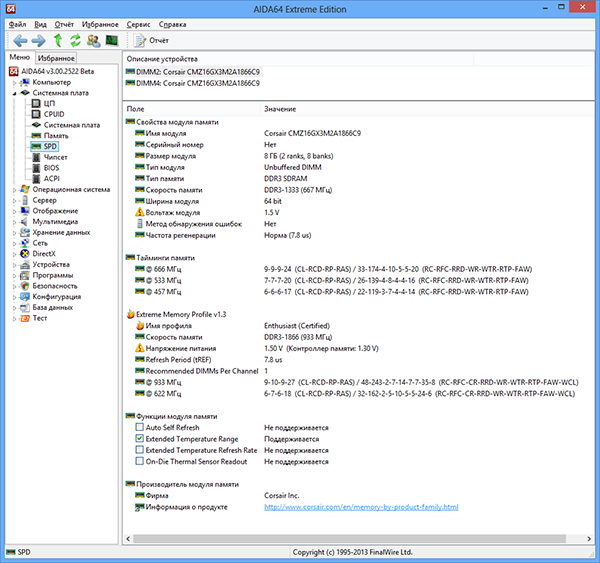
Task: Open the Справка menu
Action: [x=172, y=24]
